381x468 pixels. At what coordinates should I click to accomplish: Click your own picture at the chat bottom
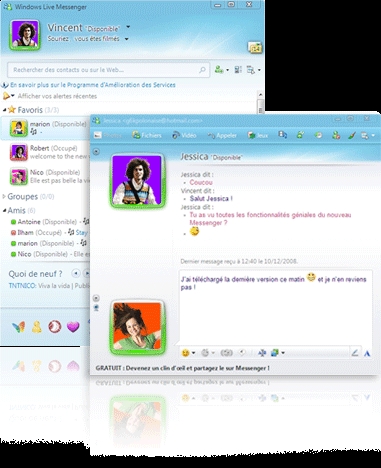[137, 327]
